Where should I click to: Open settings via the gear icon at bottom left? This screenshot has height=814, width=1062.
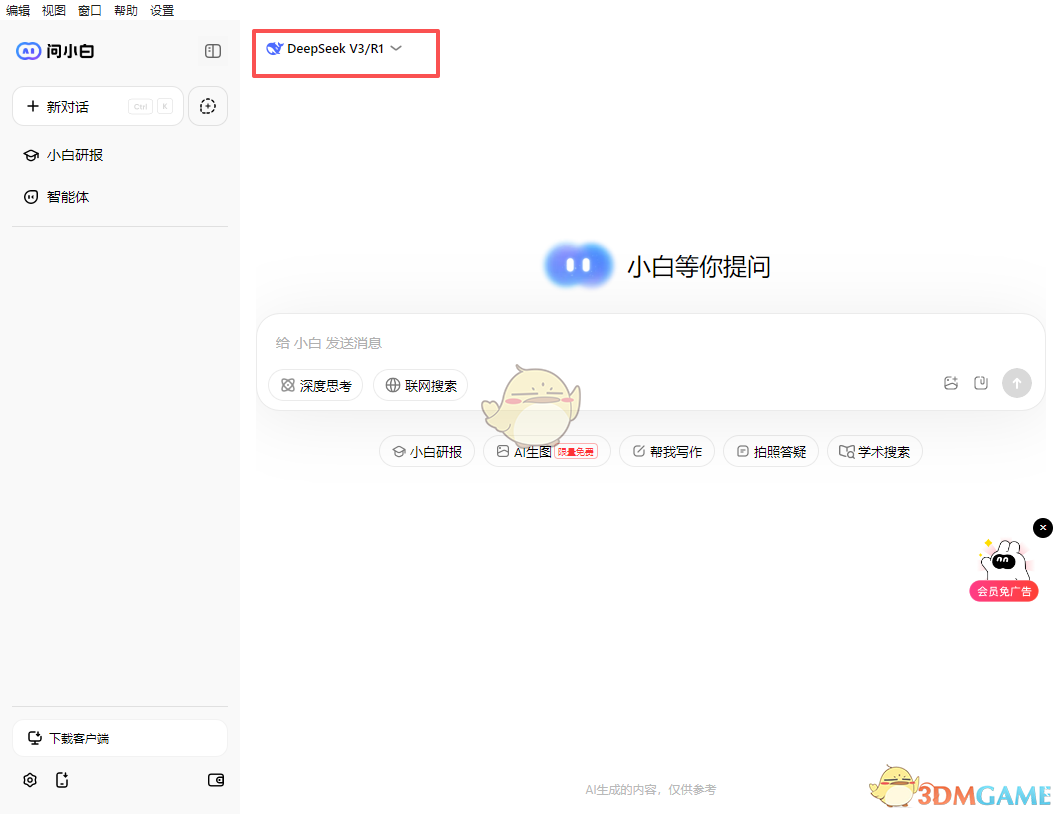pyautogui.click(x=29, y=780)
